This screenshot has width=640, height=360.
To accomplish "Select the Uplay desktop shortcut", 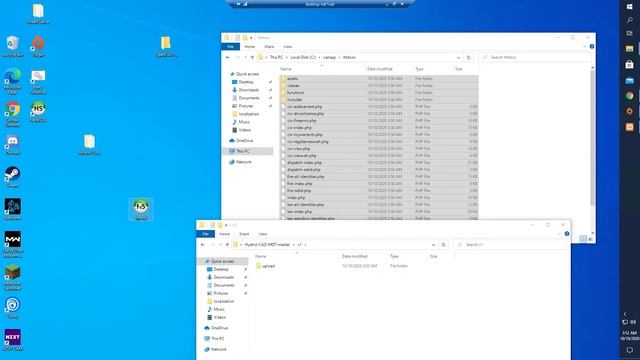I will pos(13,308).
